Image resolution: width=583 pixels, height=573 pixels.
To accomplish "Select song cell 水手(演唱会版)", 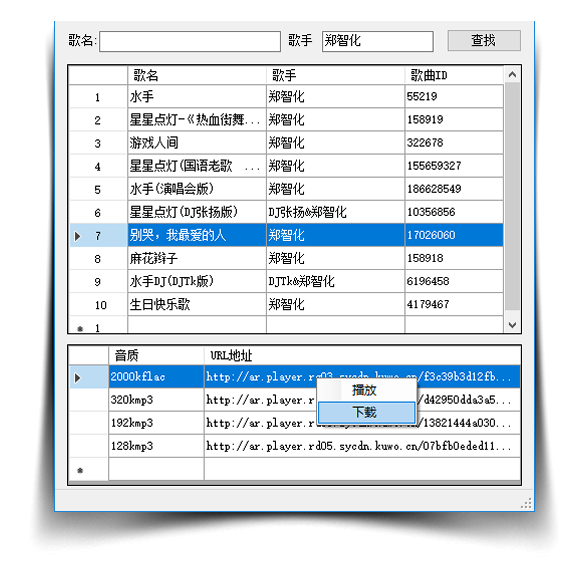I will coord(197,189).
